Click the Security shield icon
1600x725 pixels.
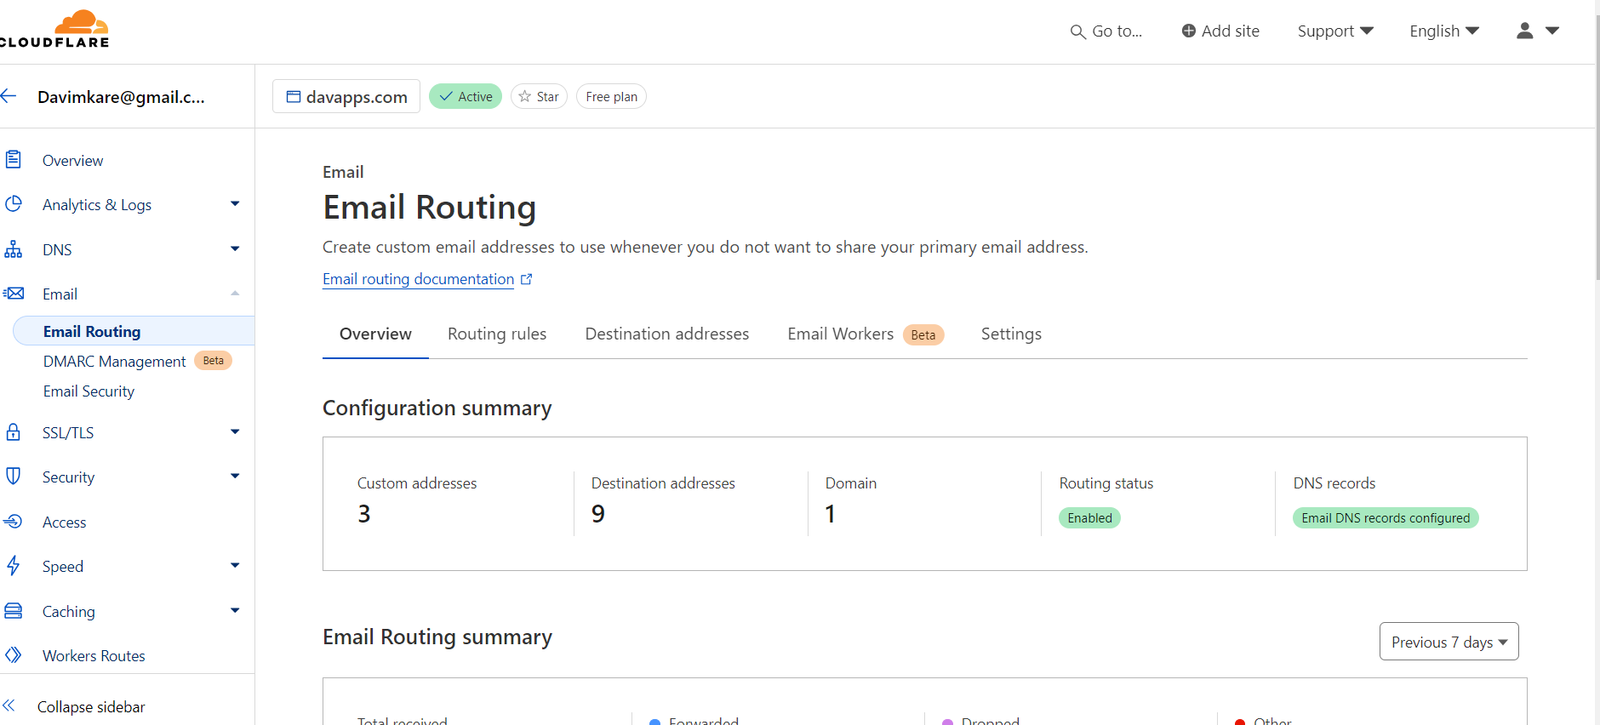[x=13, y=476]
